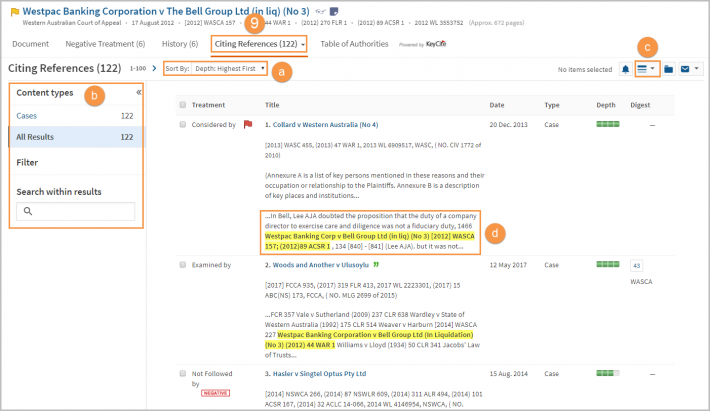
Task: Open Collard v Western Australia (No 4) link
Action: 325,124
